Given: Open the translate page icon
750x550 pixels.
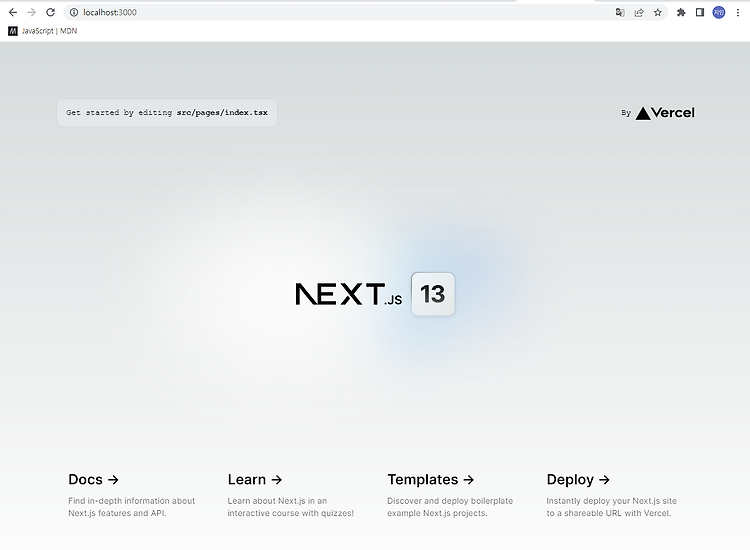Looking at the screenshot, I should [x=620, y=12].
